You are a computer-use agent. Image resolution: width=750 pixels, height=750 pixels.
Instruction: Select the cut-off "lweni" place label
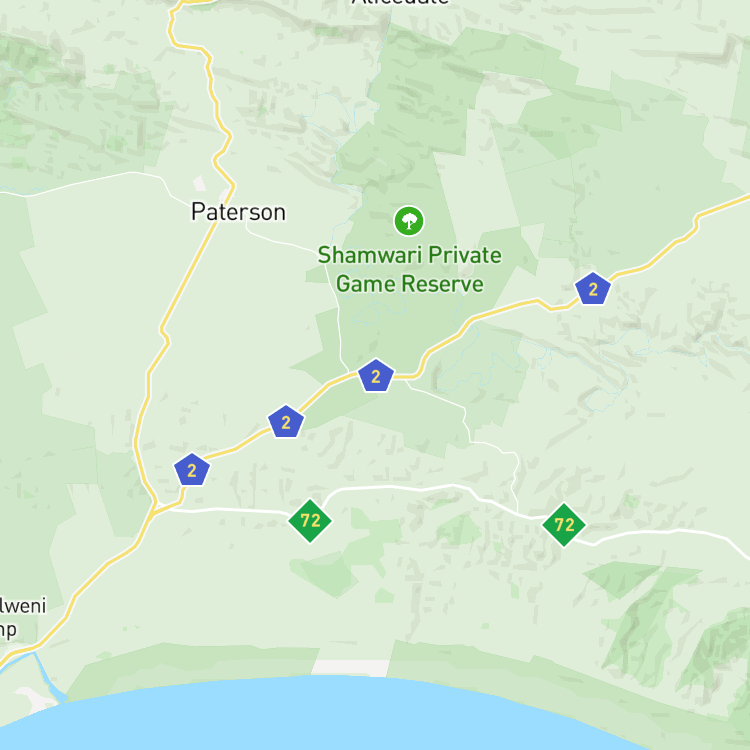23,606
